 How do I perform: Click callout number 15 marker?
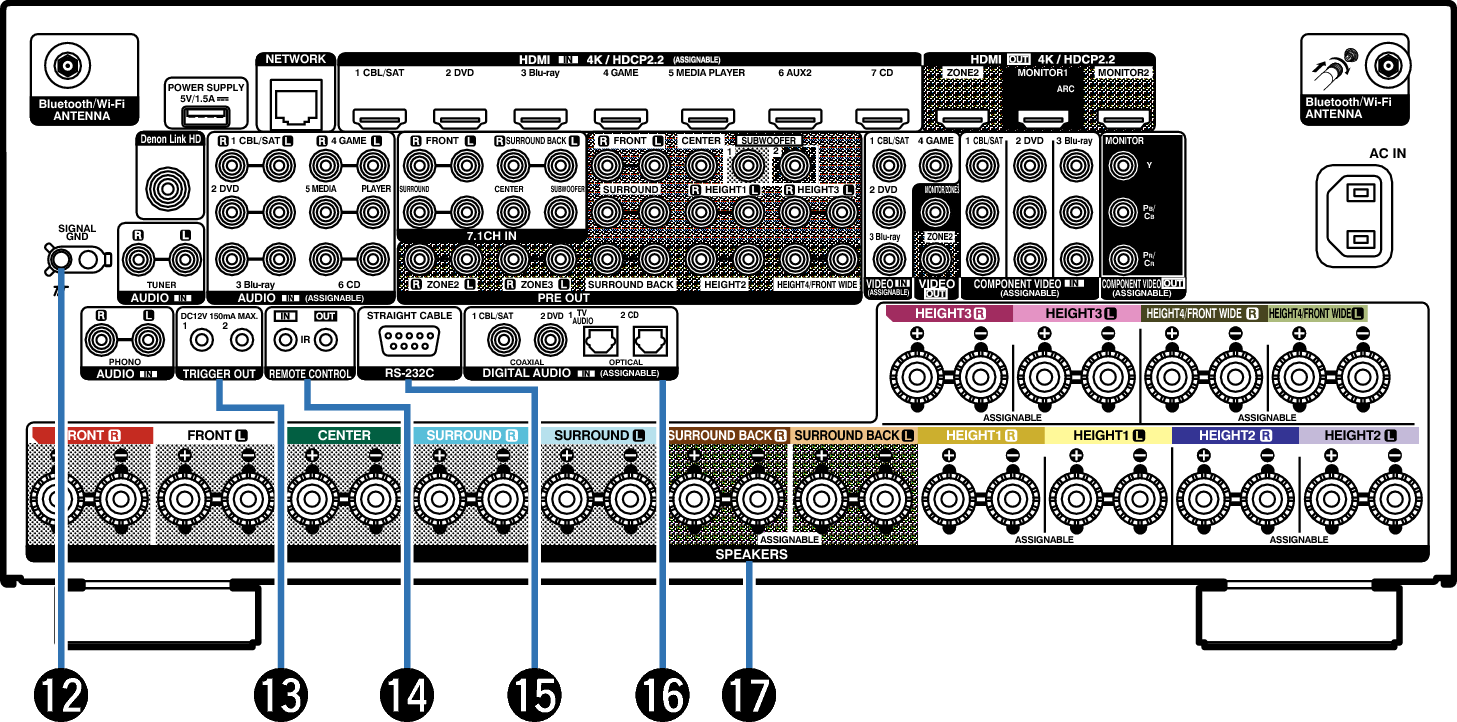[534, 691]
